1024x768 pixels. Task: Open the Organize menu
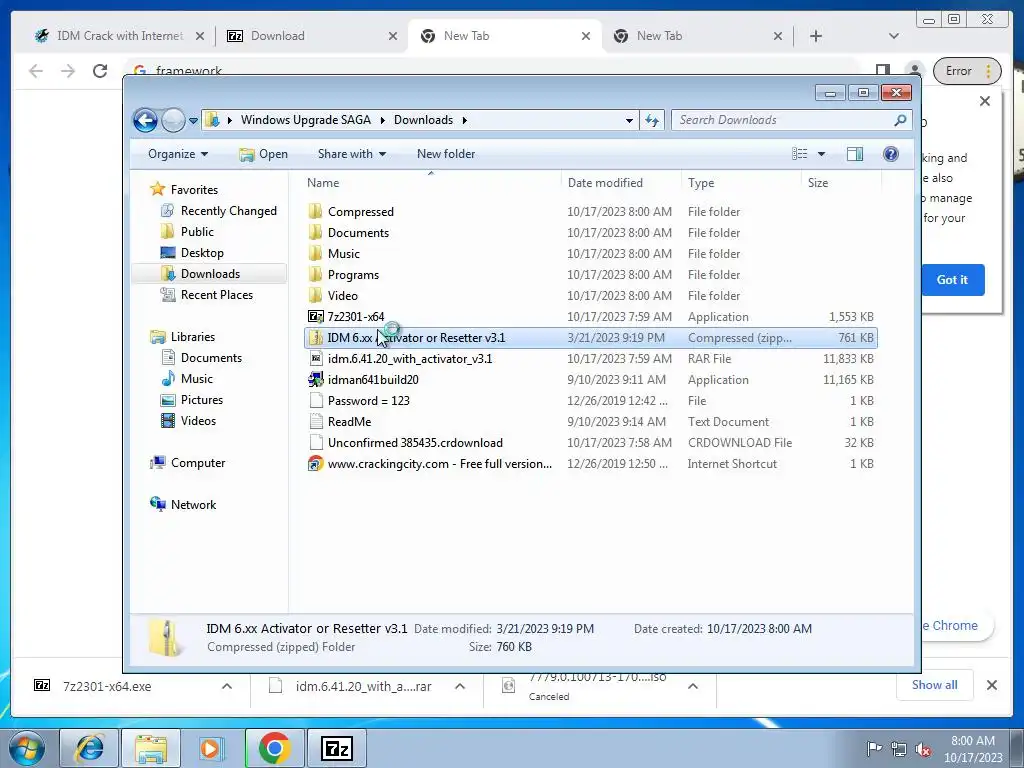pos(178,154)
